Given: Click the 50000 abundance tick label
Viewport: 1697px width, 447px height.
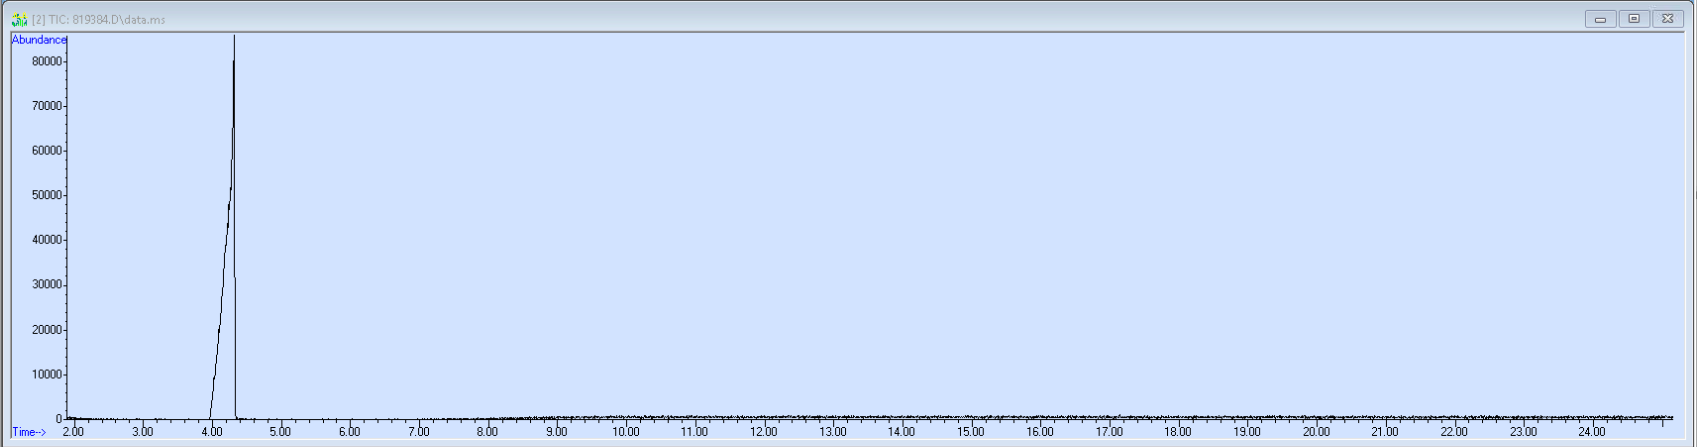Looking at the screenshot, I should (46, 195).
